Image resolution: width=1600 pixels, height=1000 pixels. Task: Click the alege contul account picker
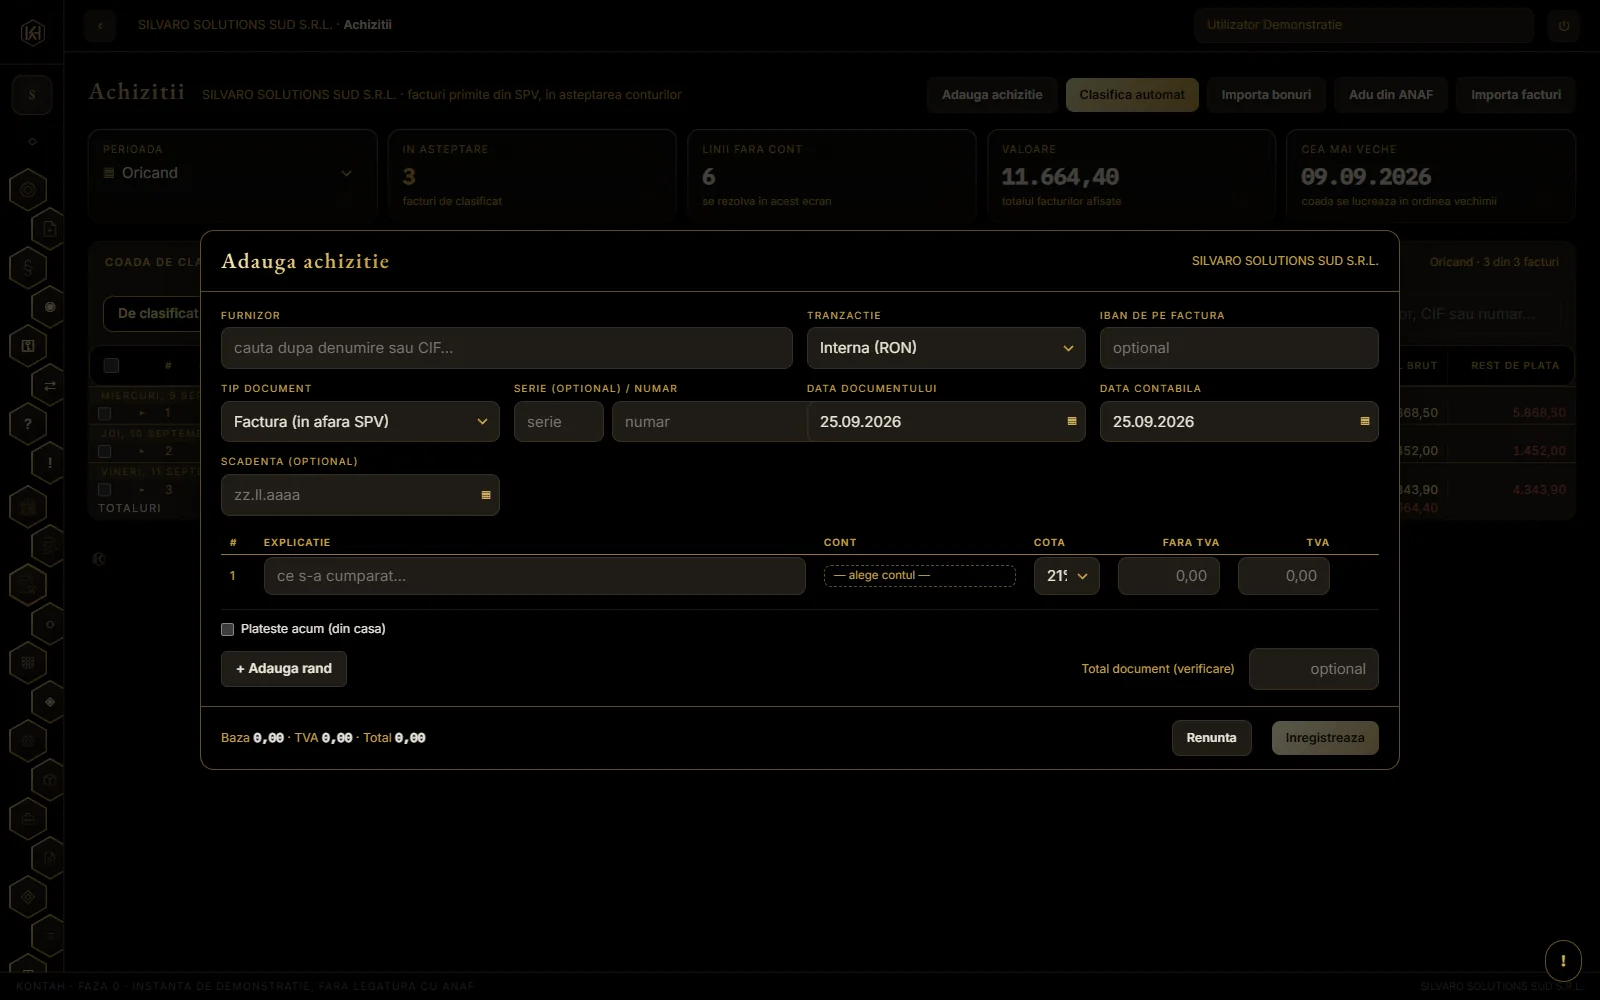point(920,576)
